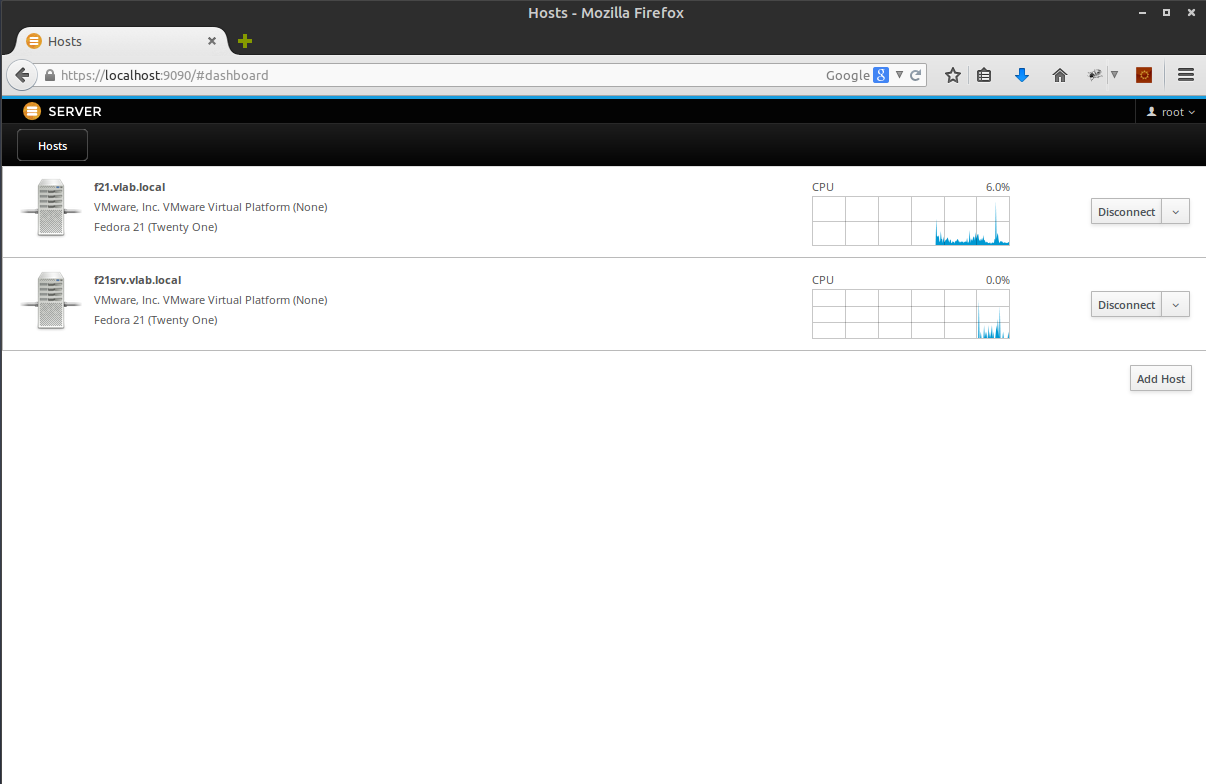Click the Add Host button
The width and height of the screenshot is (1206, 784).
1161,379
